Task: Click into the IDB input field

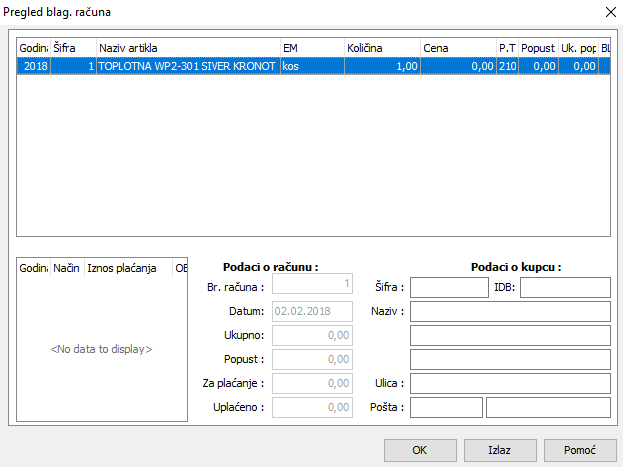Action: pos(564,288)
